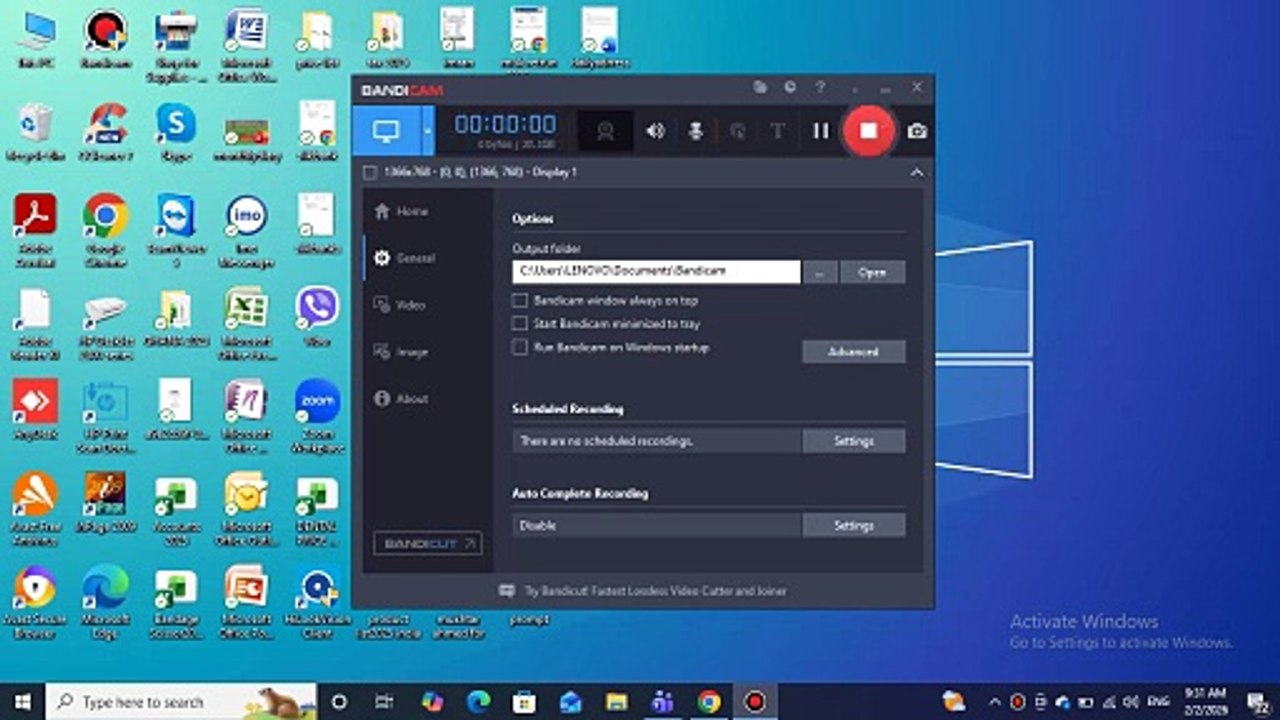Open Bandicam help question mark
This screenshot has width=1280, height=720.
820,88
